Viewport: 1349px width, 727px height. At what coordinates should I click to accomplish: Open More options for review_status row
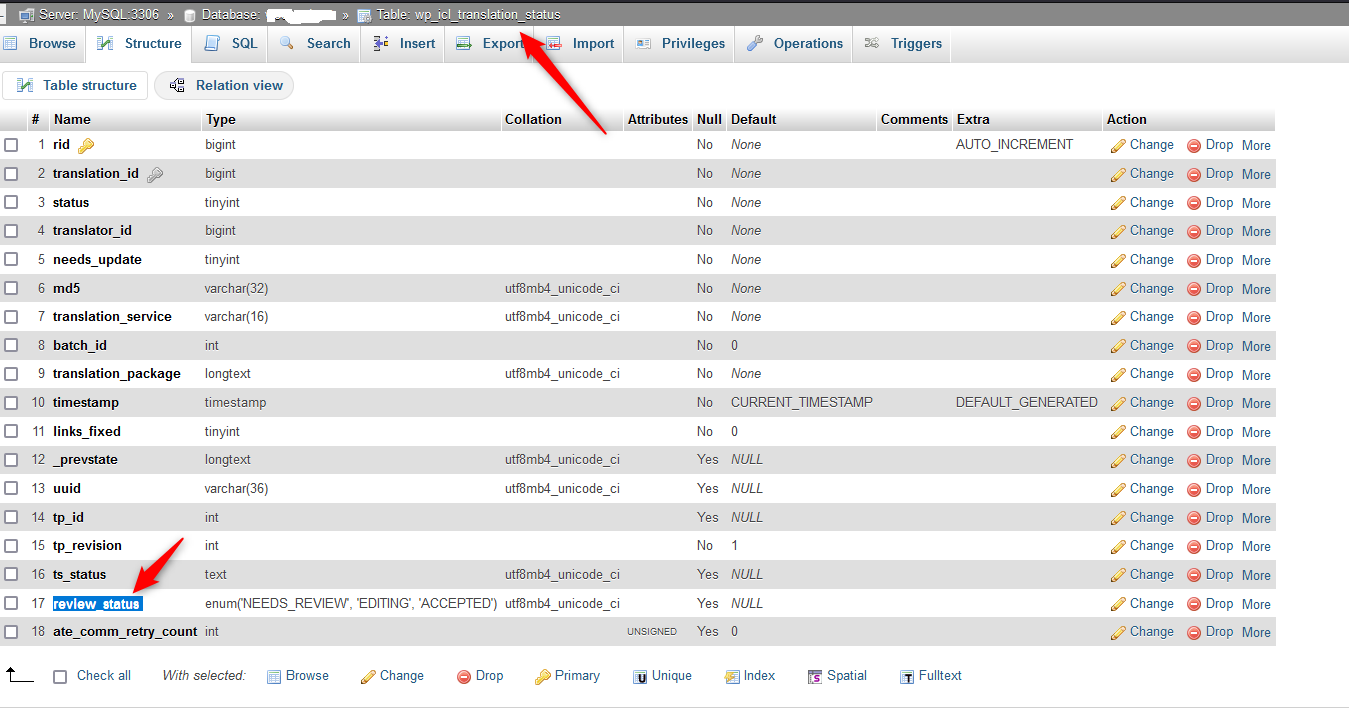point(1256,604)
